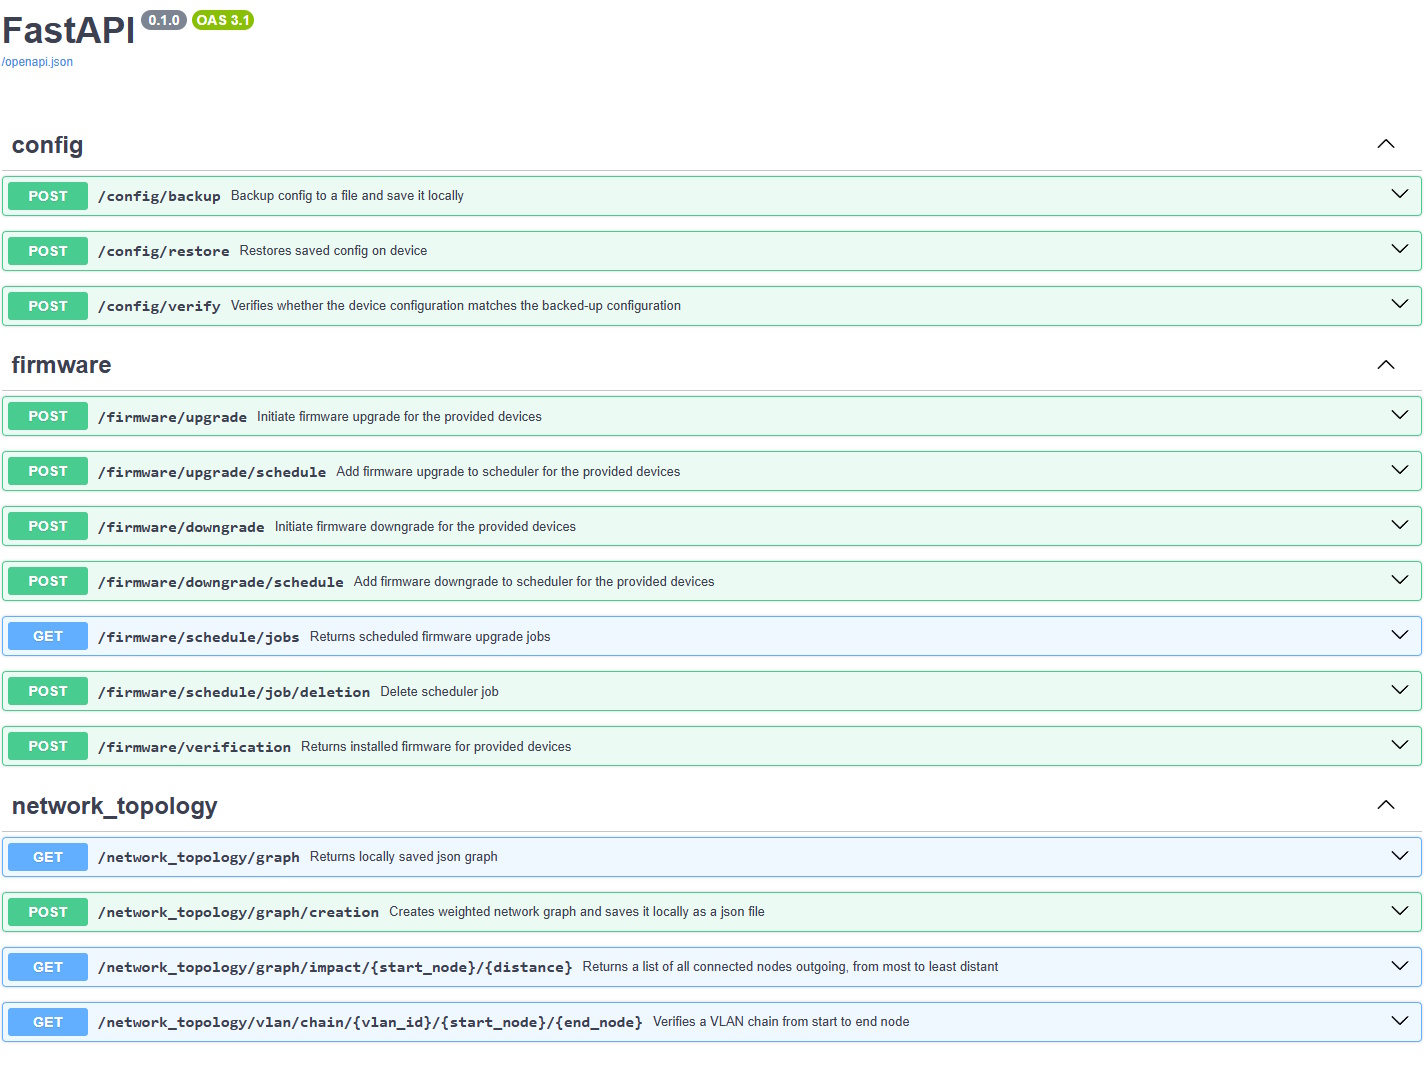Image resolution: width=1428 pixels, height=1071 pixels.
Task: Collapse the config section chevron
Action: click(x=1386, y=144)
